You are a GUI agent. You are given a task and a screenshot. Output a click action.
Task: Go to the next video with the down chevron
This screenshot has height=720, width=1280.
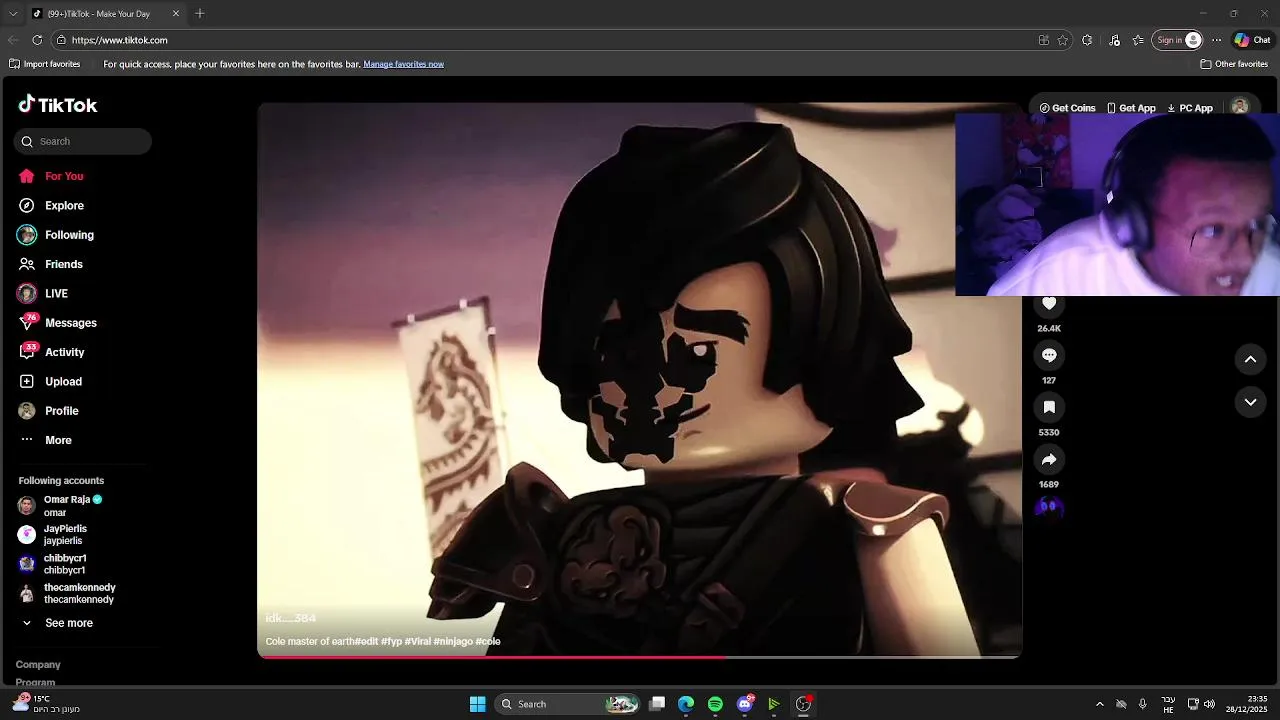point(1250,402)
